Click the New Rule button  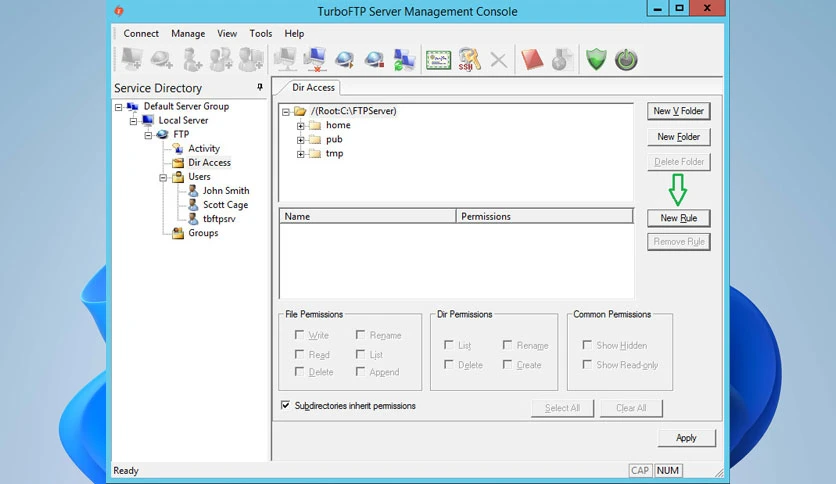click(679, 218)
